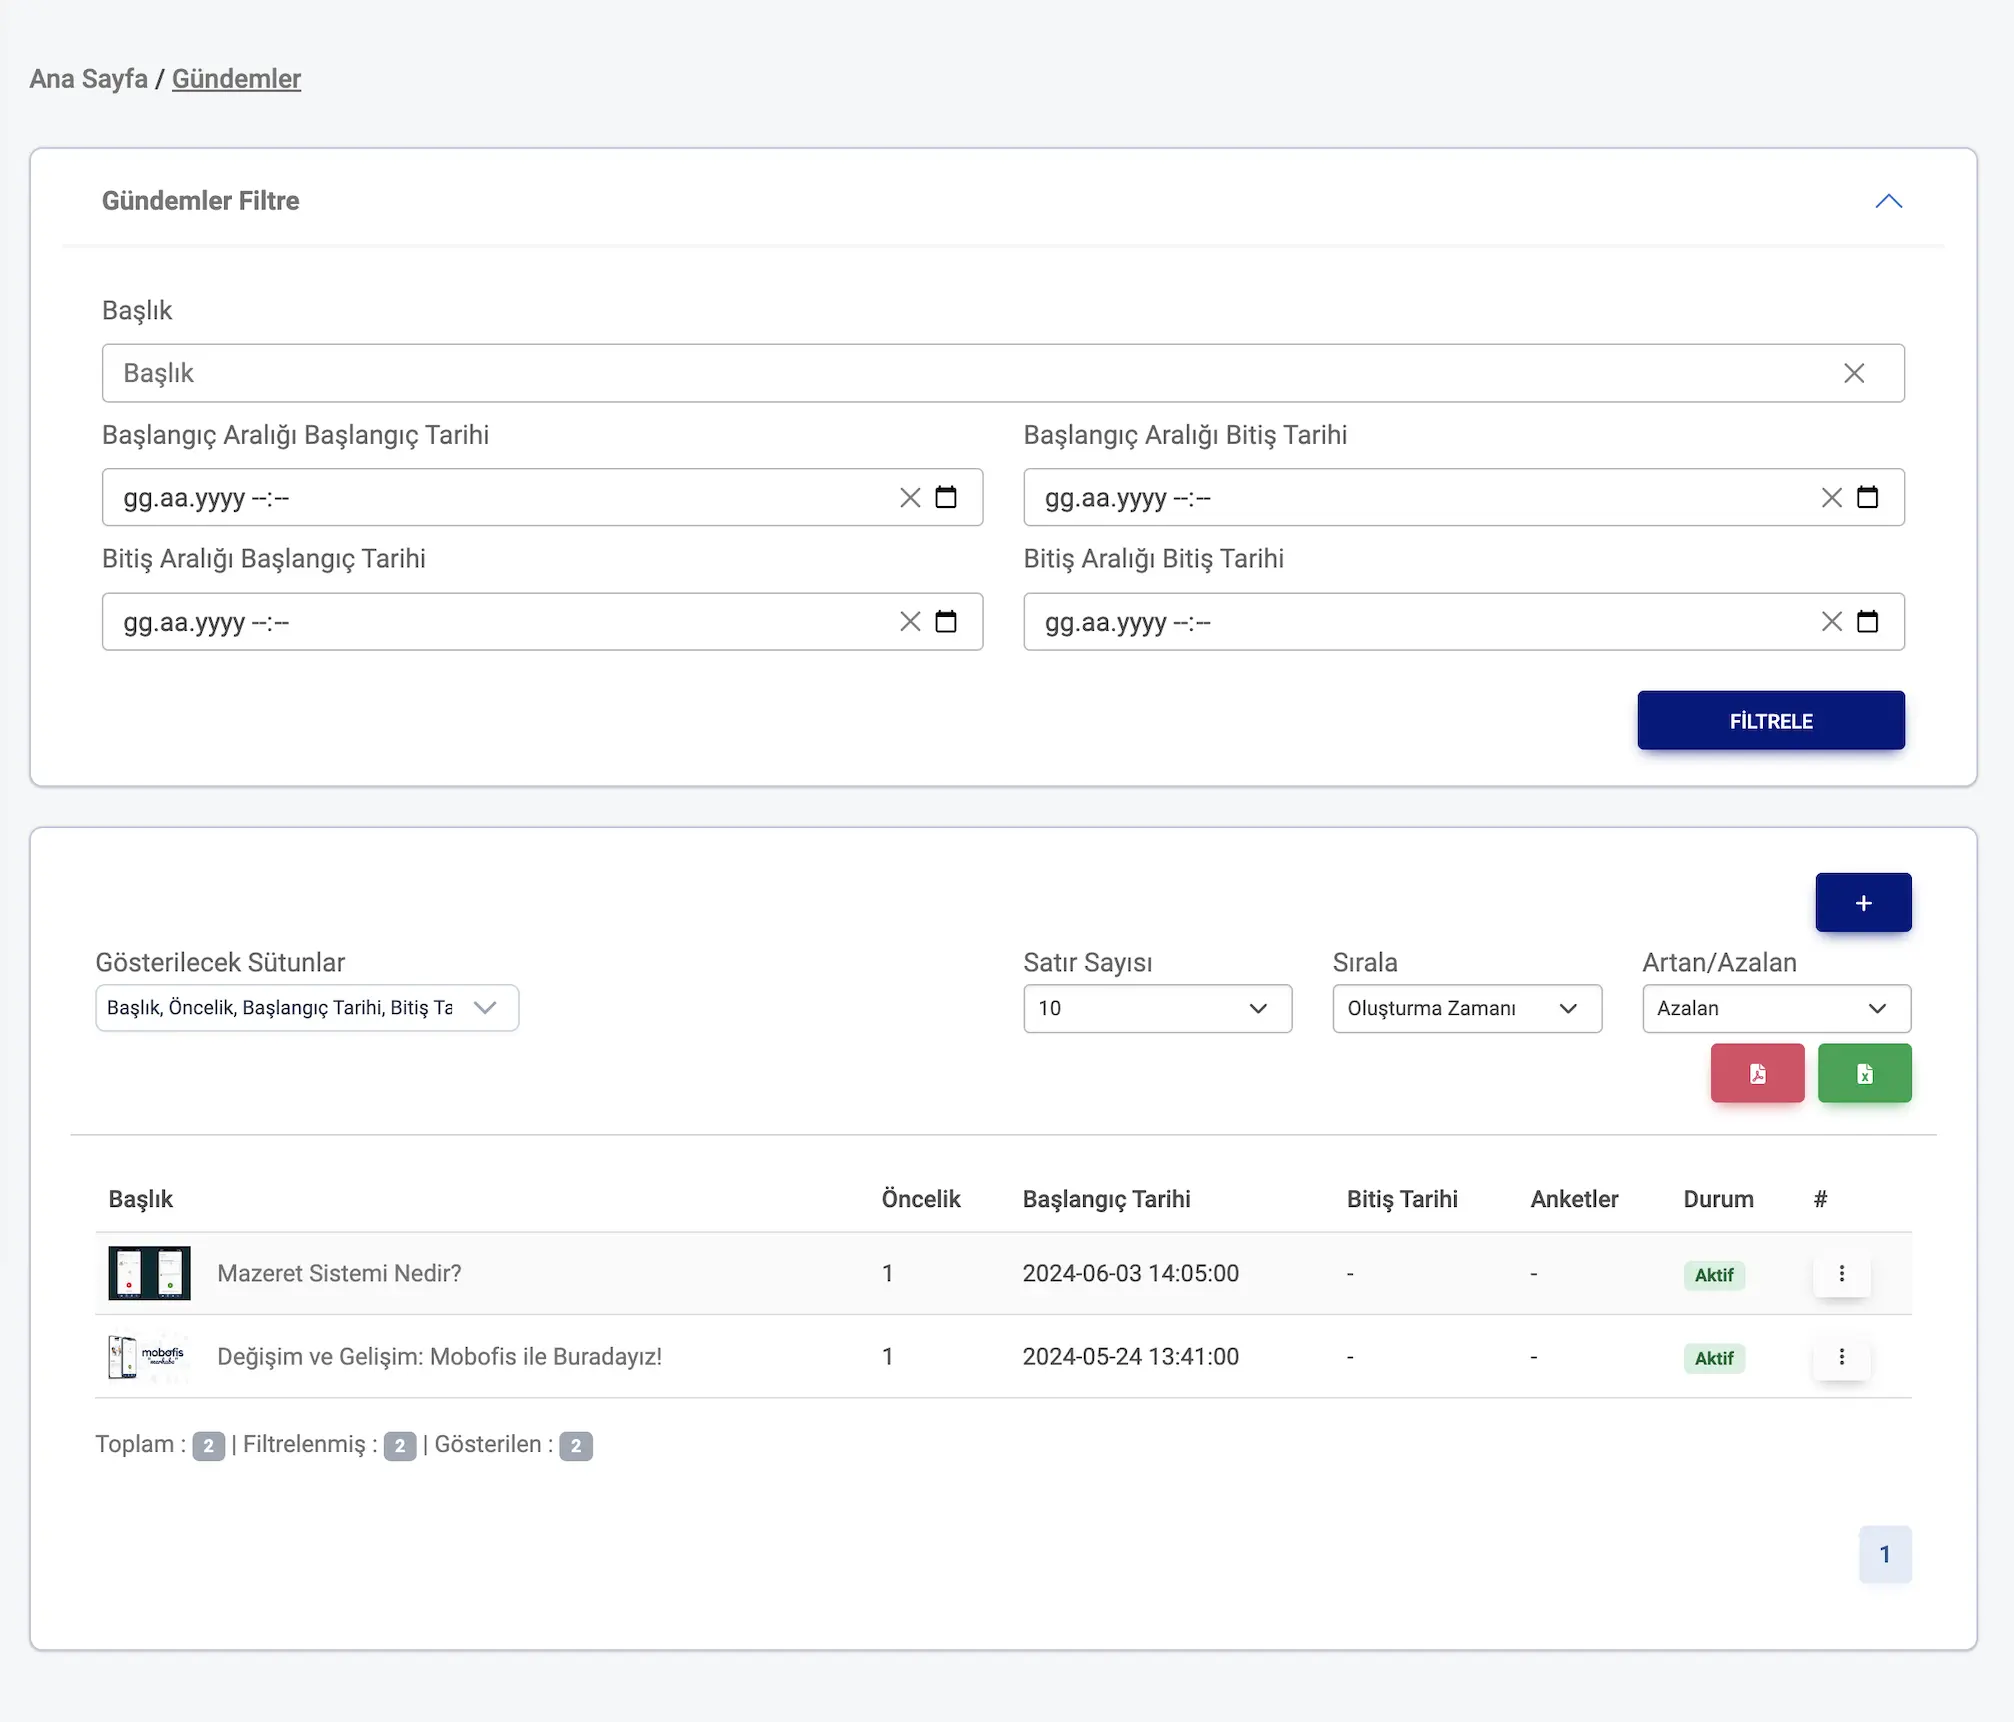Add a new gündem with plus button

click(1864, 903)
